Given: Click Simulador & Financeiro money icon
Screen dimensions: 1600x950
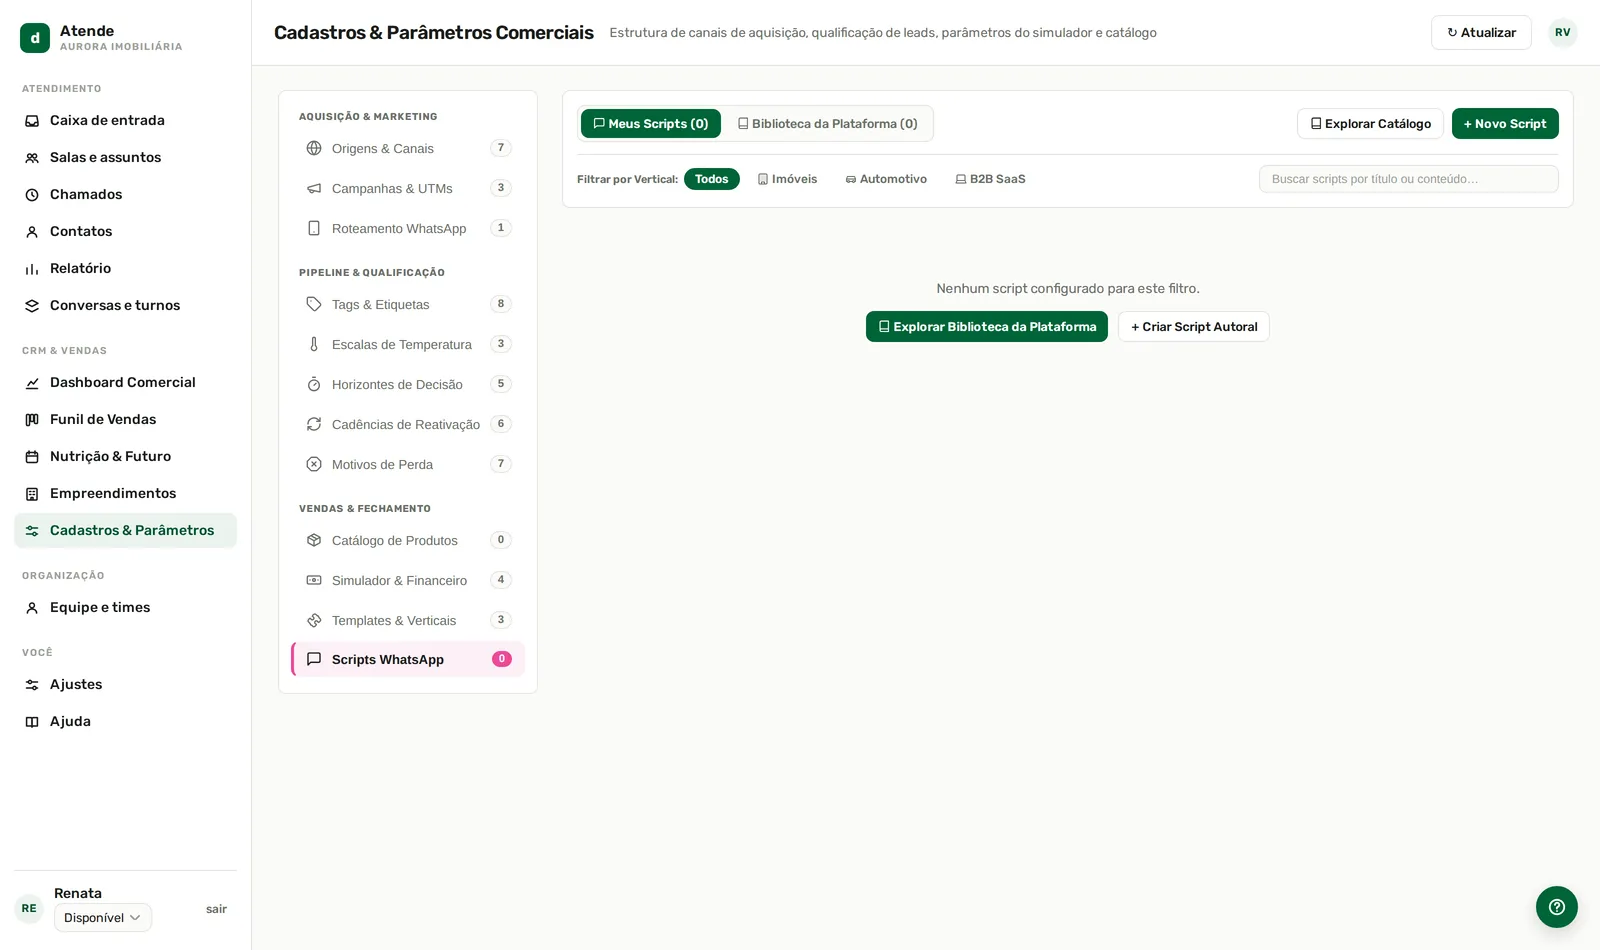Looking at the screenshot, I should point(314,580).
